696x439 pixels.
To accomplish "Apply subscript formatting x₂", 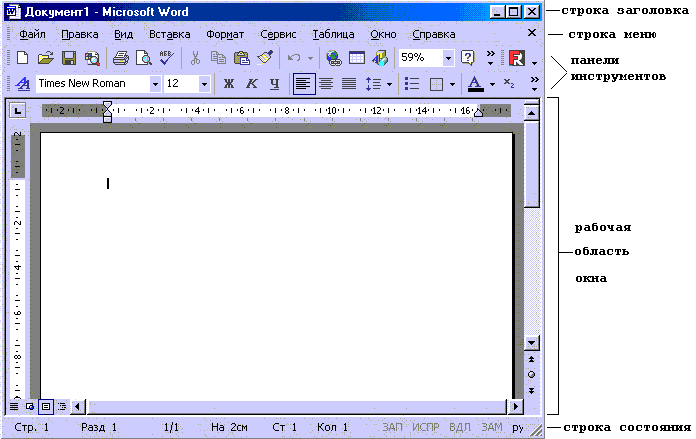I will 509,83.
